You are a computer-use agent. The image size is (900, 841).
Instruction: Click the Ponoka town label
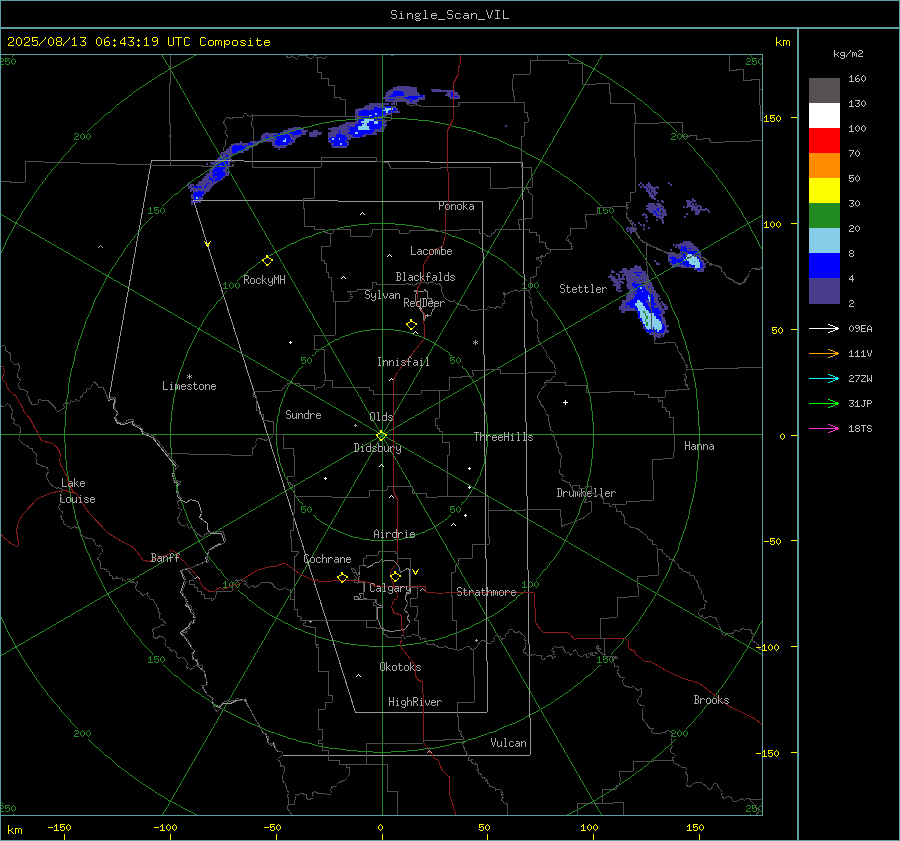(456, 207)
